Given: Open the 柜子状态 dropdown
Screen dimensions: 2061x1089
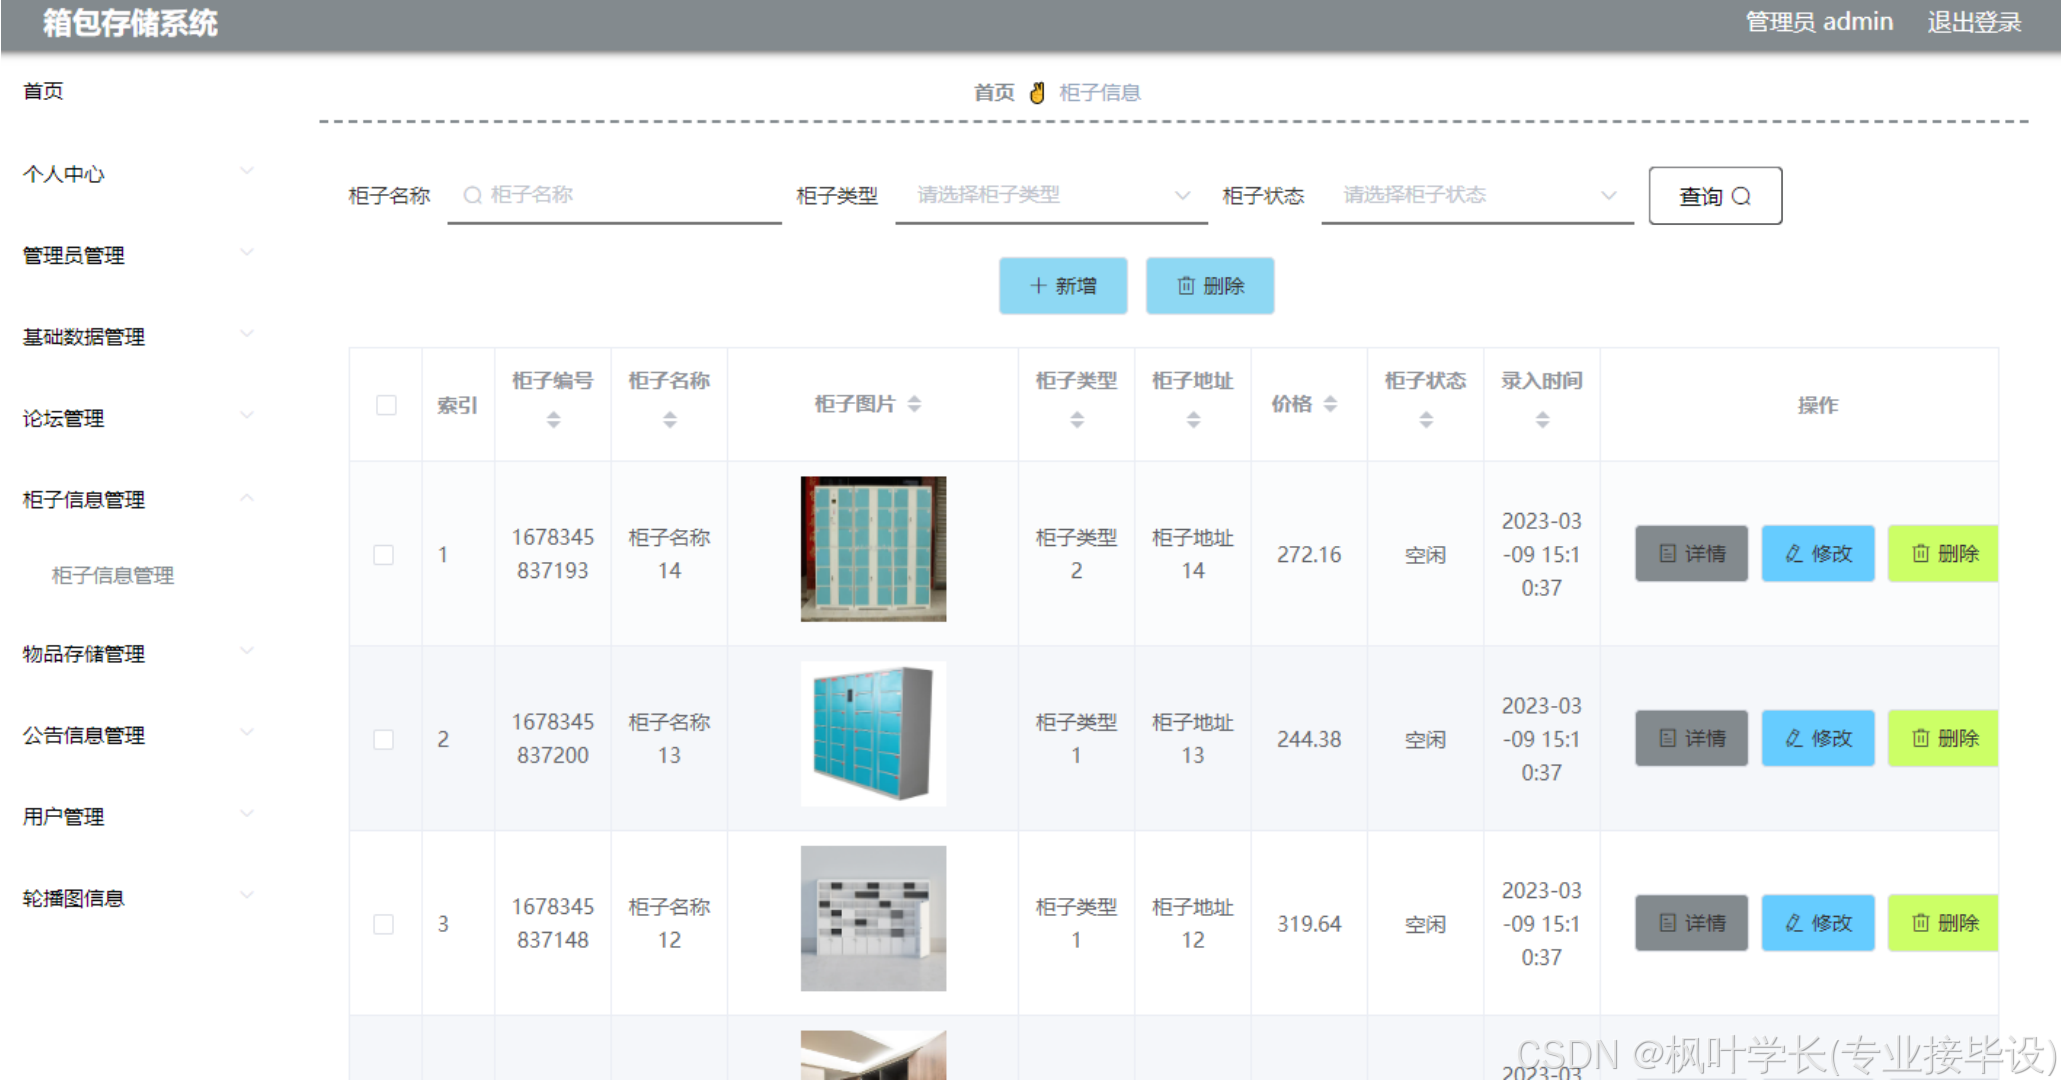Looking at the screenshot, I should pos(1477,196).
